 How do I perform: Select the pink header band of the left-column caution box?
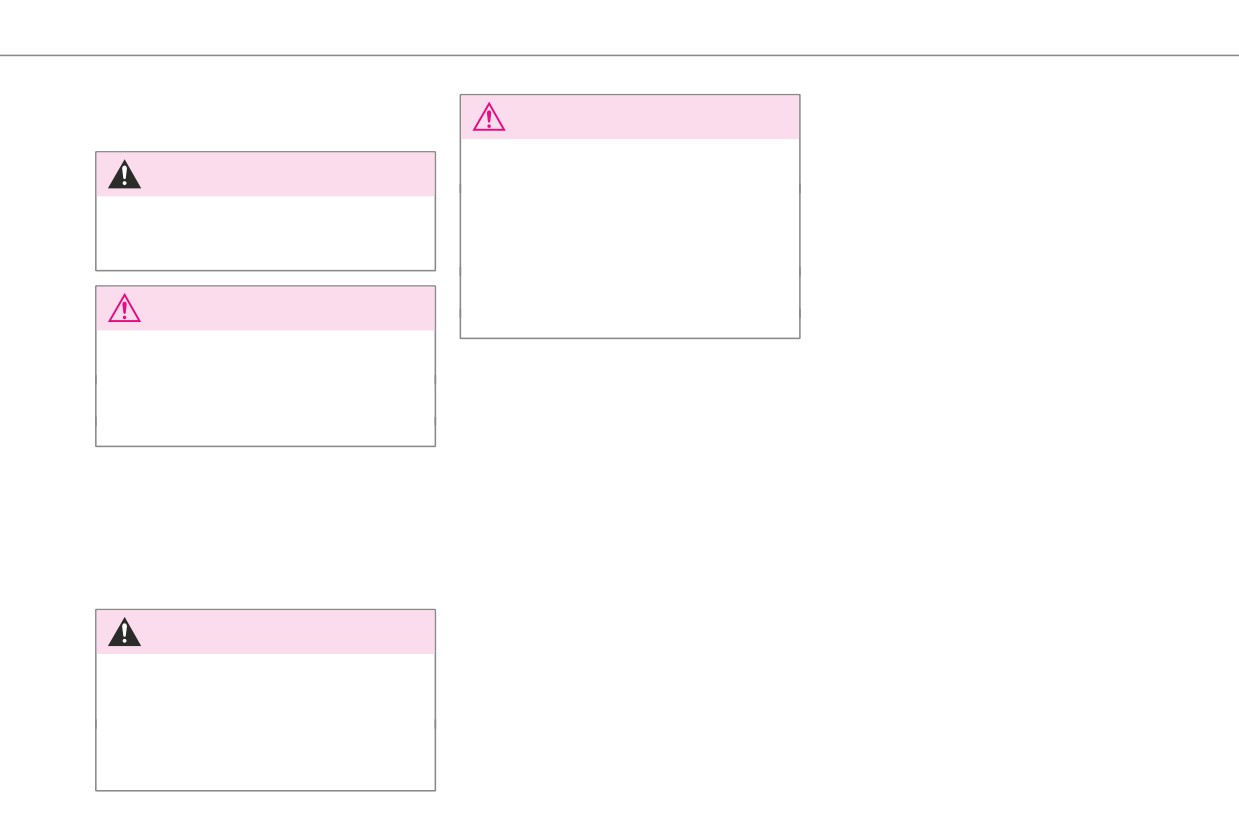265,308
